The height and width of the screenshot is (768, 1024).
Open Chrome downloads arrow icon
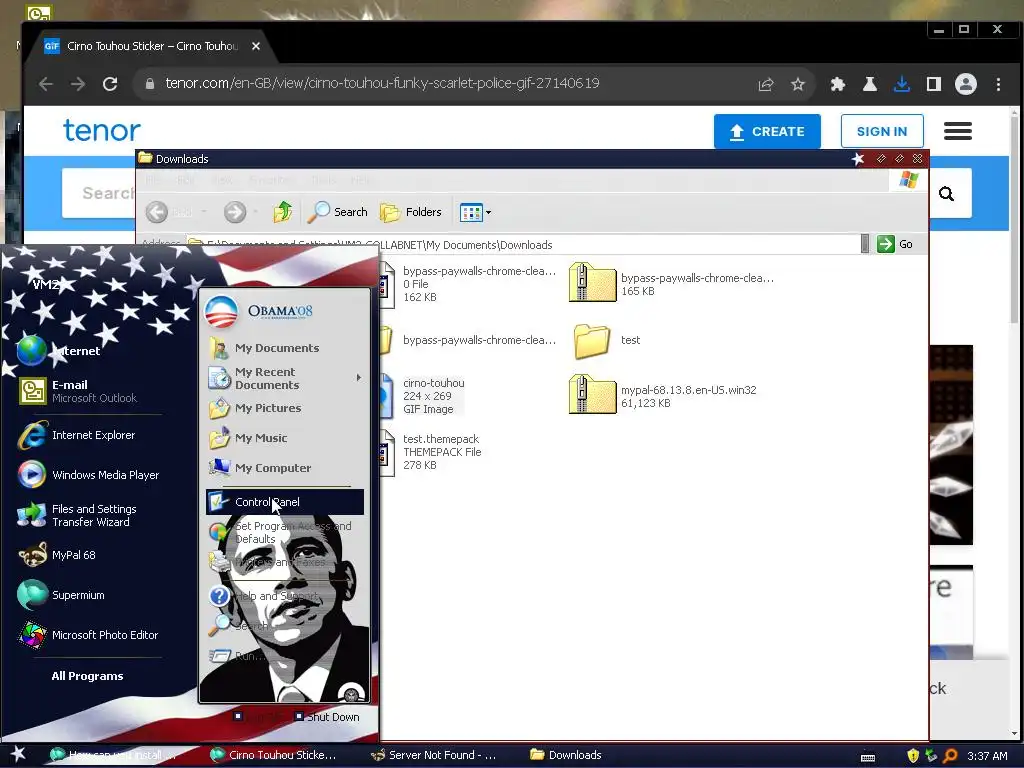pos(901,84)
